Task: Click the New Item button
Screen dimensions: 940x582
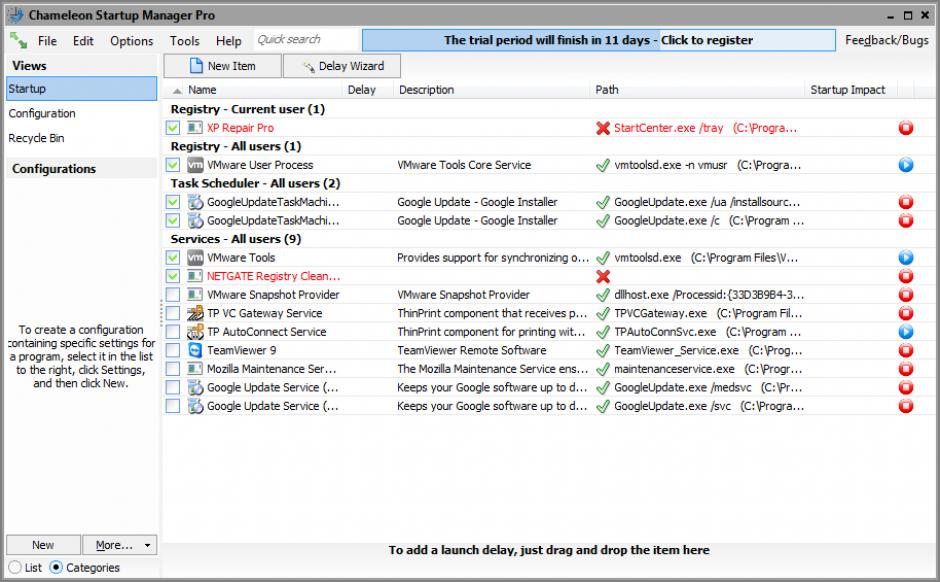Action: [x=222, y=66]
